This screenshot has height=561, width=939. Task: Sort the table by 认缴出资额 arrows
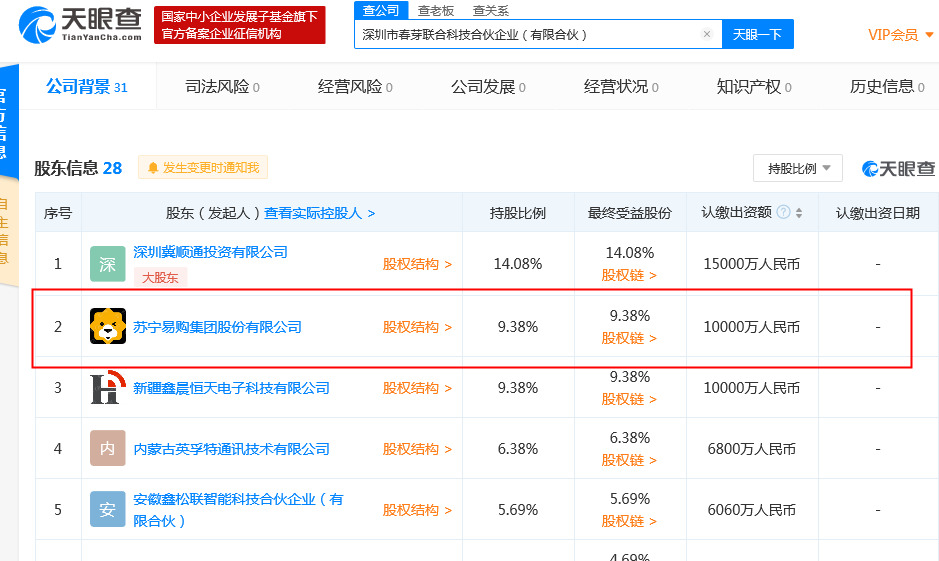point(799,213)
